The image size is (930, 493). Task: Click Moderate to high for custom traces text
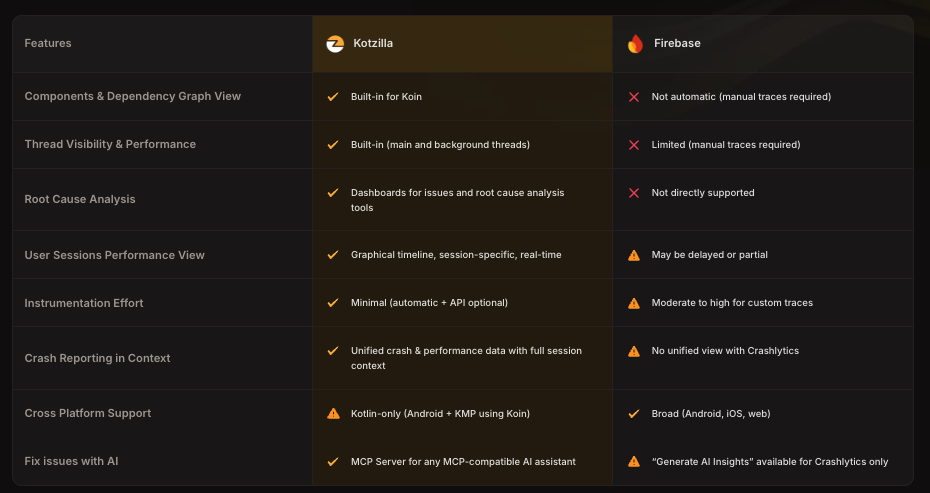click(x=732, y=303)
